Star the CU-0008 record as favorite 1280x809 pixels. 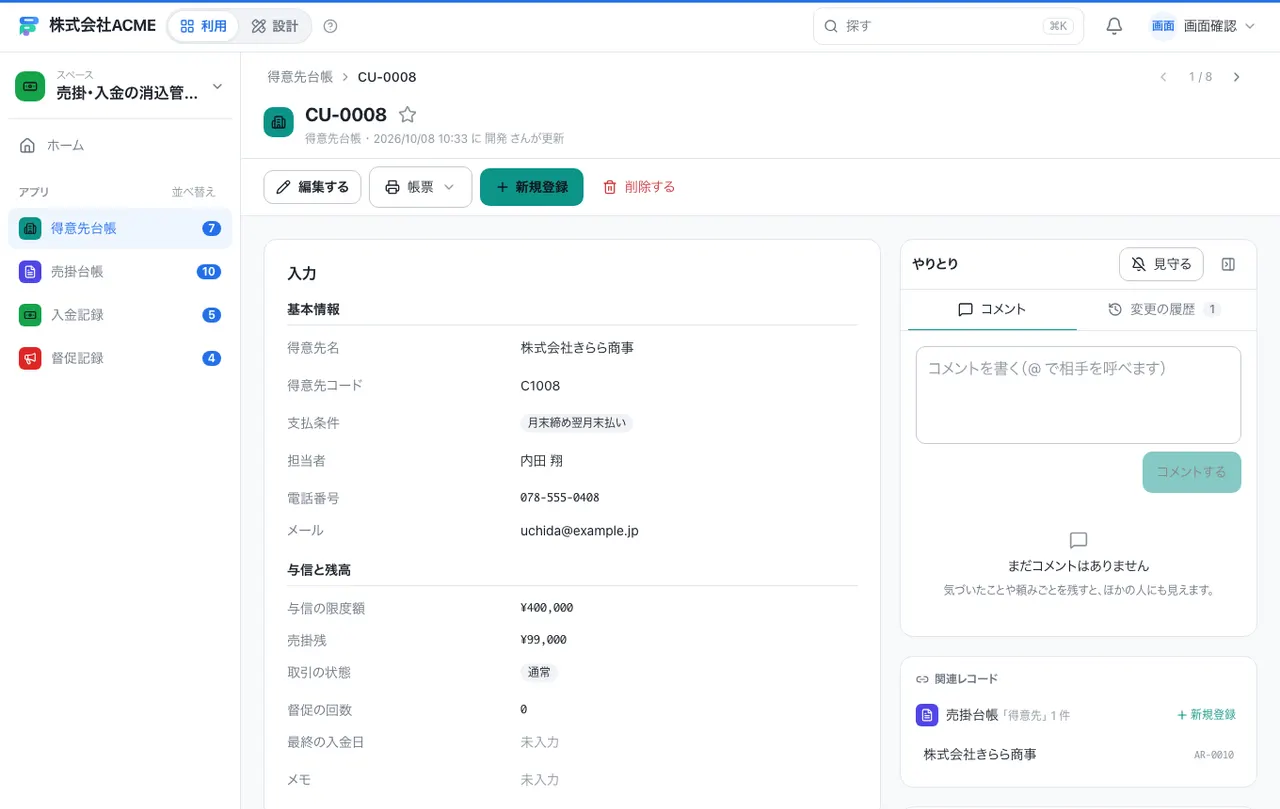(407, 115)
